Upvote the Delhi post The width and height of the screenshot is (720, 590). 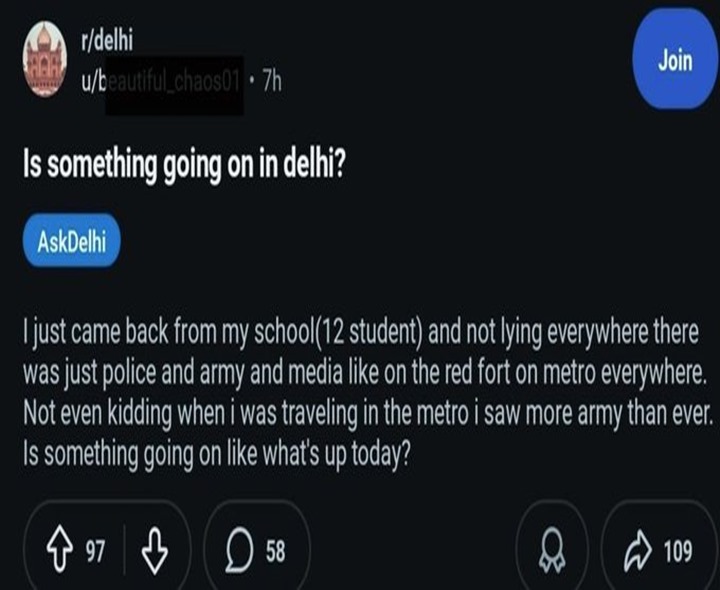62,551
